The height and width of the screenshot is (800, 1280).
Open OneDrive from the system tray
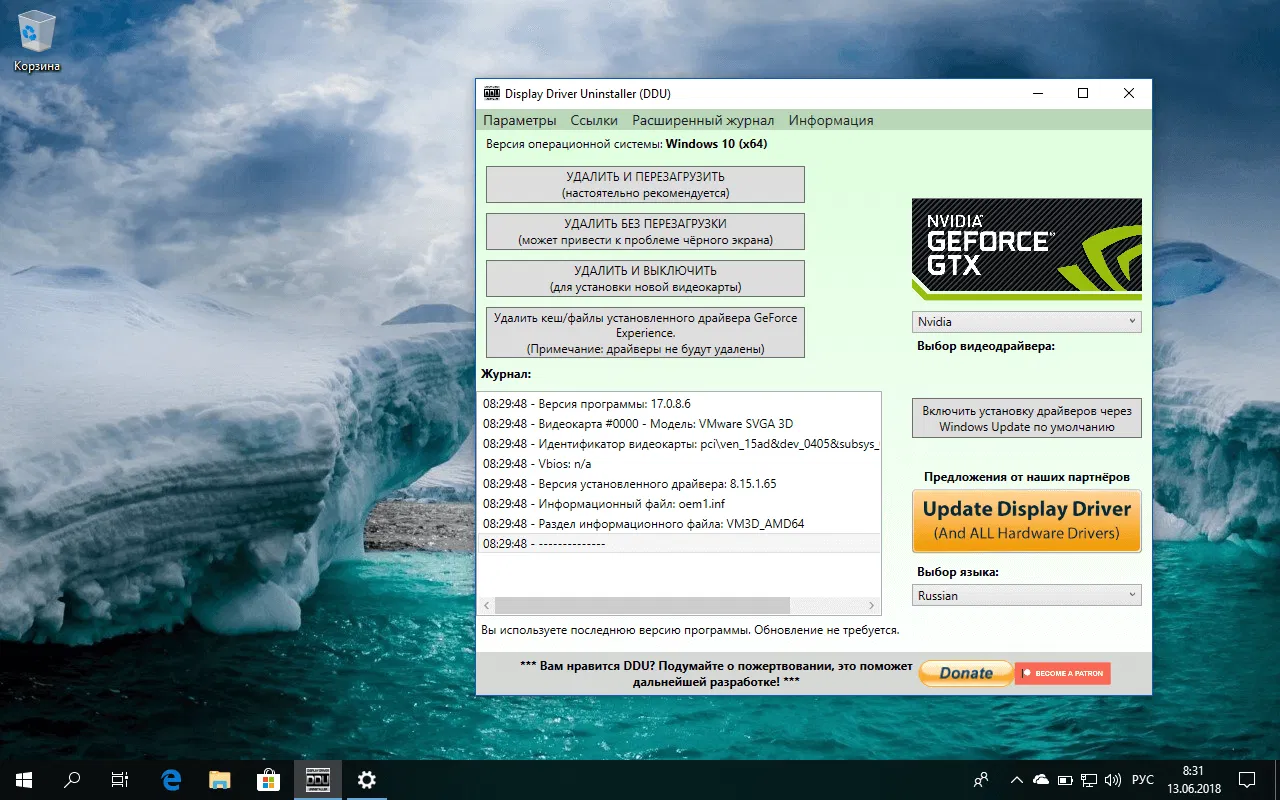point(1041,779)
